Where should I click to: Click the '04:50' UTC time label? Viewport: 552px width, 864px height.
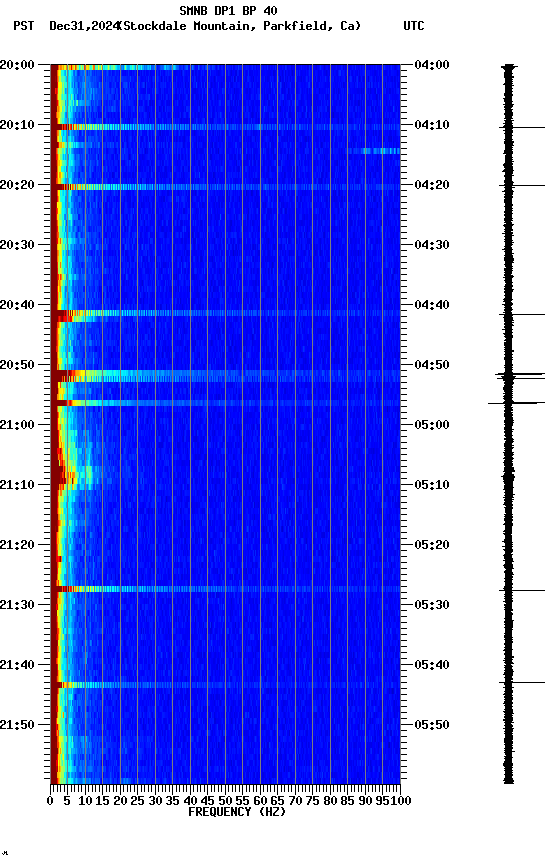pos(432,365)
